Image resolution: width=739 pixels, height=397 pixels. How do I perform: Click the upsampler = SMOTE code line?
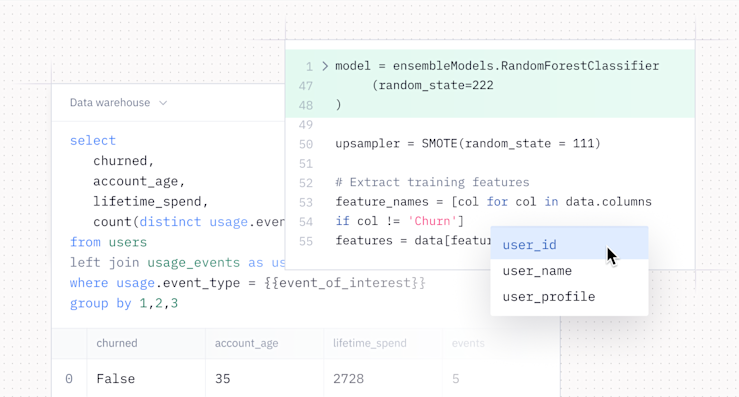(468, 143)
